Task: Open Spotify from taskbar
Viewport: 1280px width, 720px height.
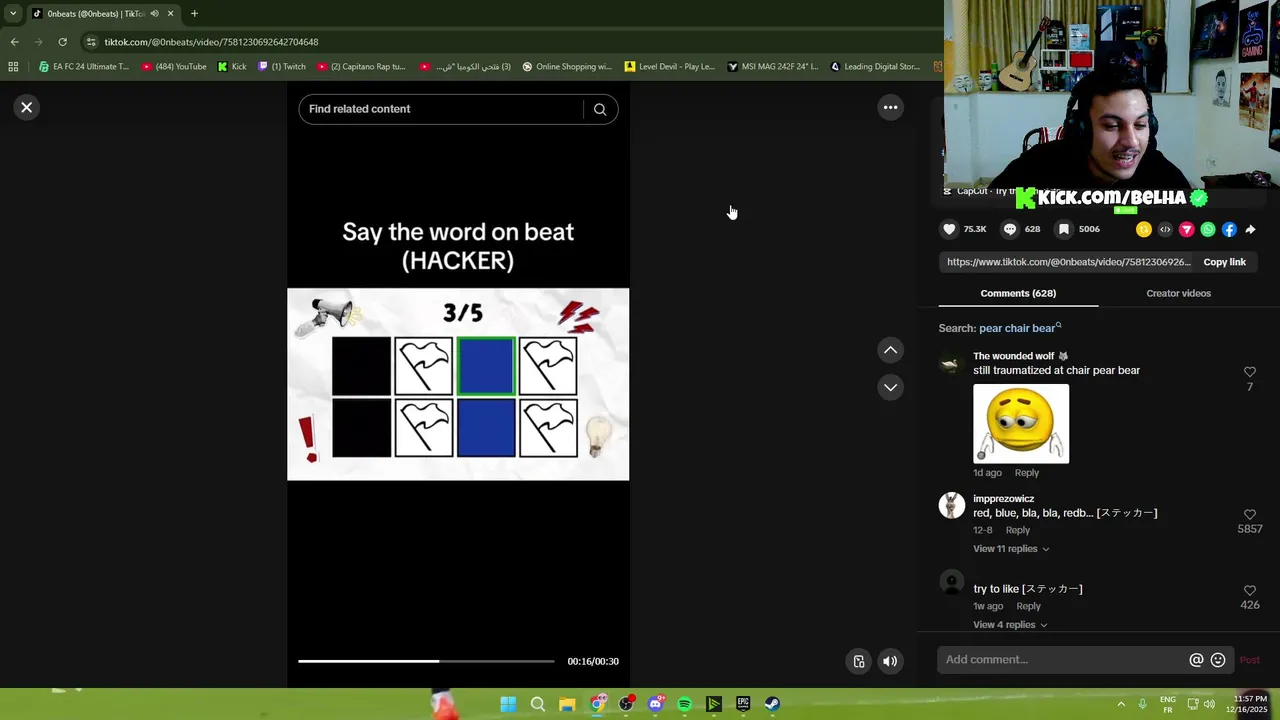Action: click(x=684, y=704)
